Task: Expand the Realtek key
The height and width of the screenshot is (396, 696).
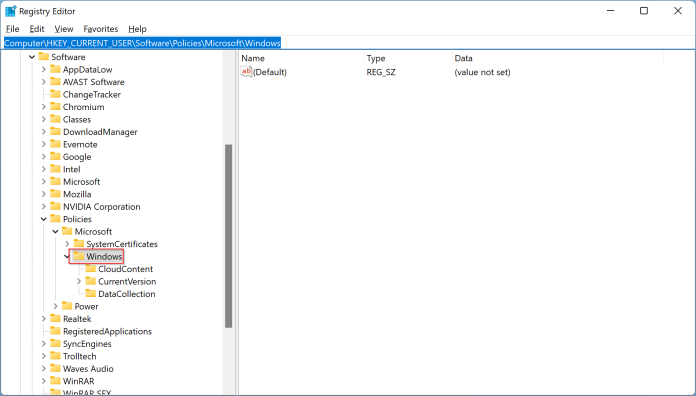Action: click(44, 318)
